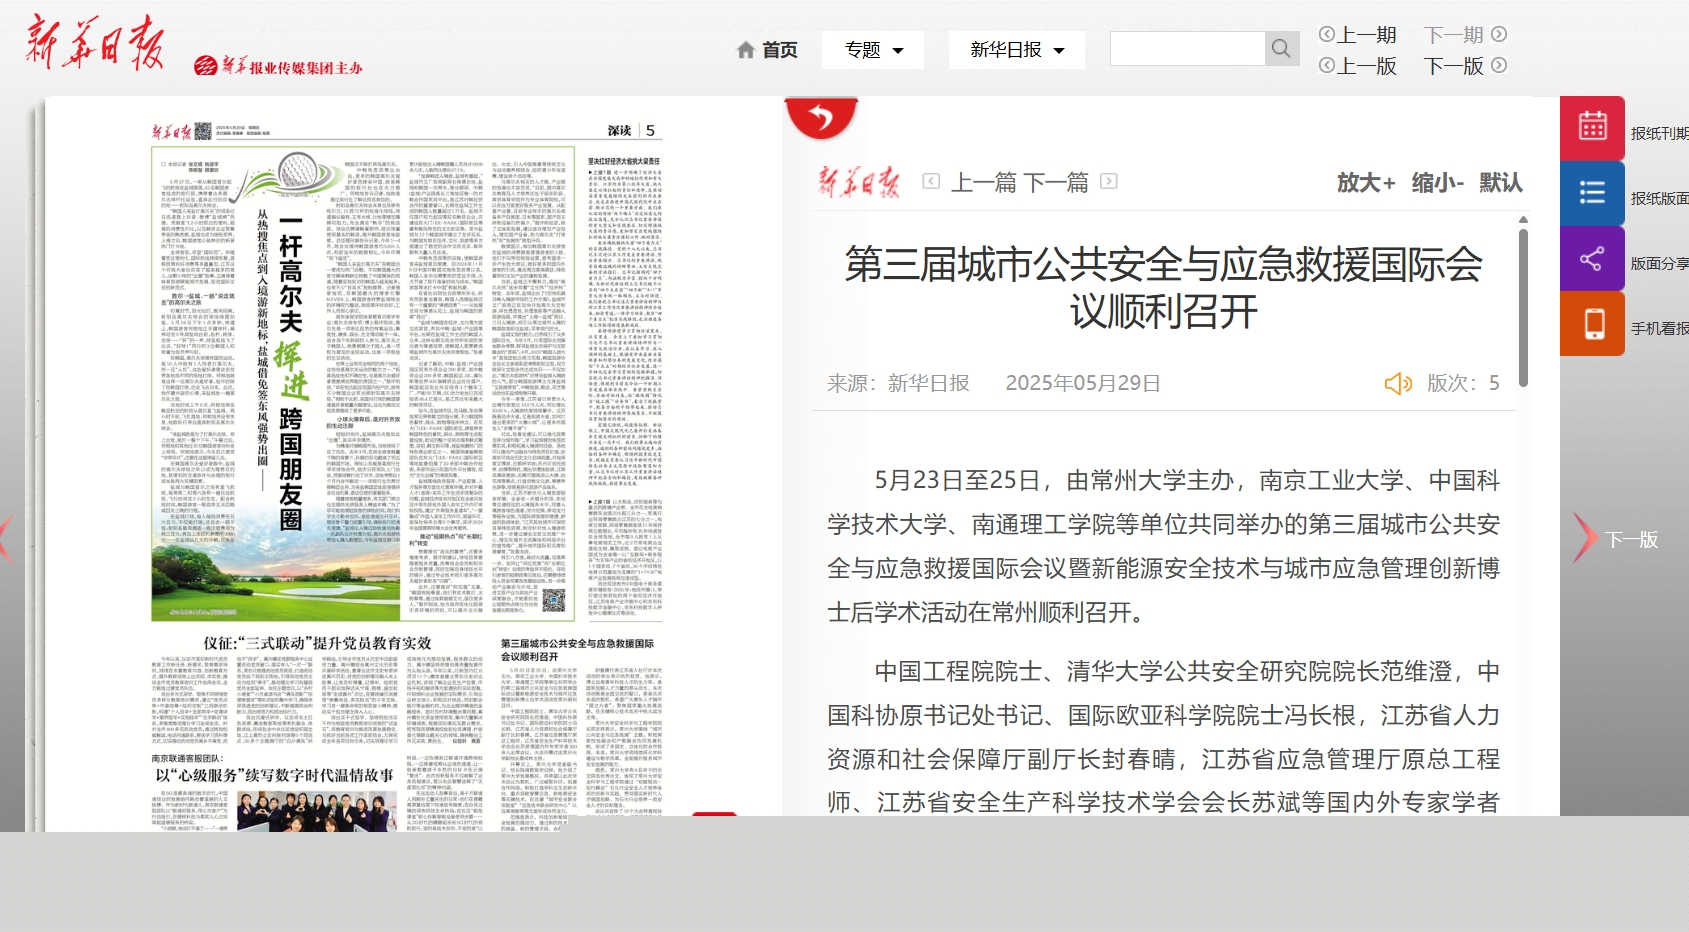Go to previous page 上一版 in header
This screenshot has width=1689, height=932.
pyautogui.click(x=1357, y=66)
